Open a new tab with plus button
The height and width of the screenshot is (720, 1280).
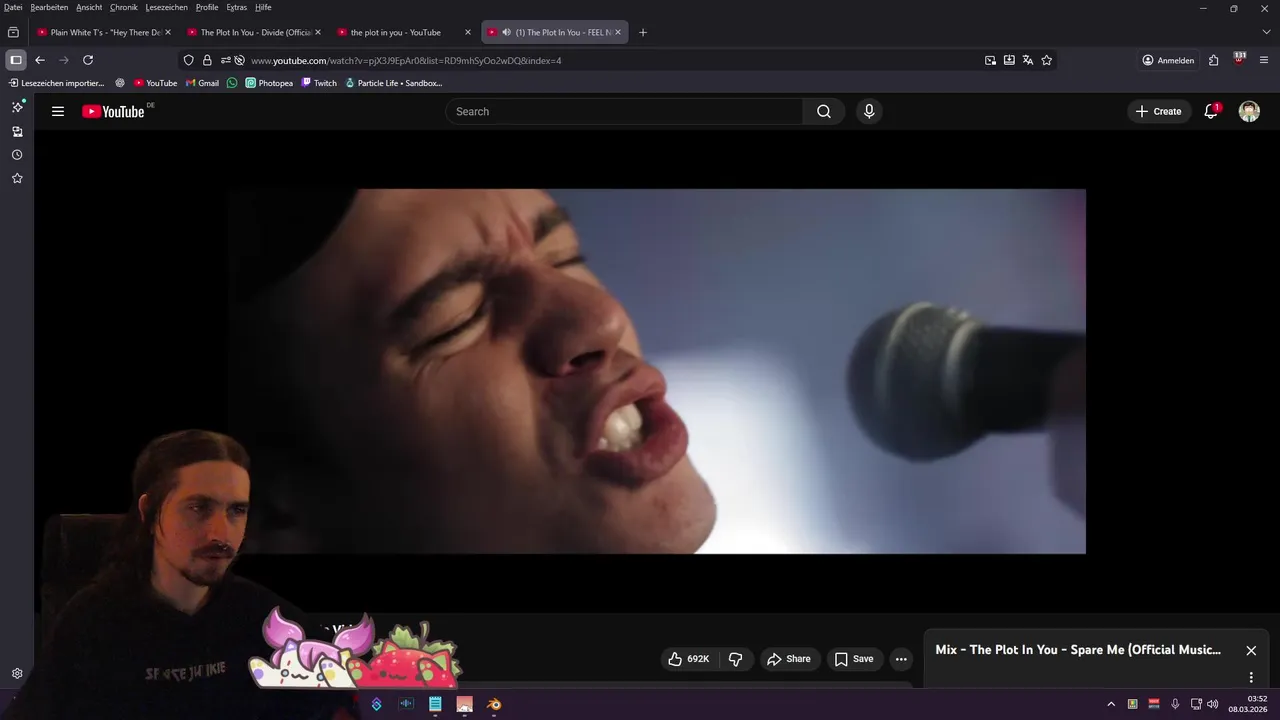click(643, 32)
